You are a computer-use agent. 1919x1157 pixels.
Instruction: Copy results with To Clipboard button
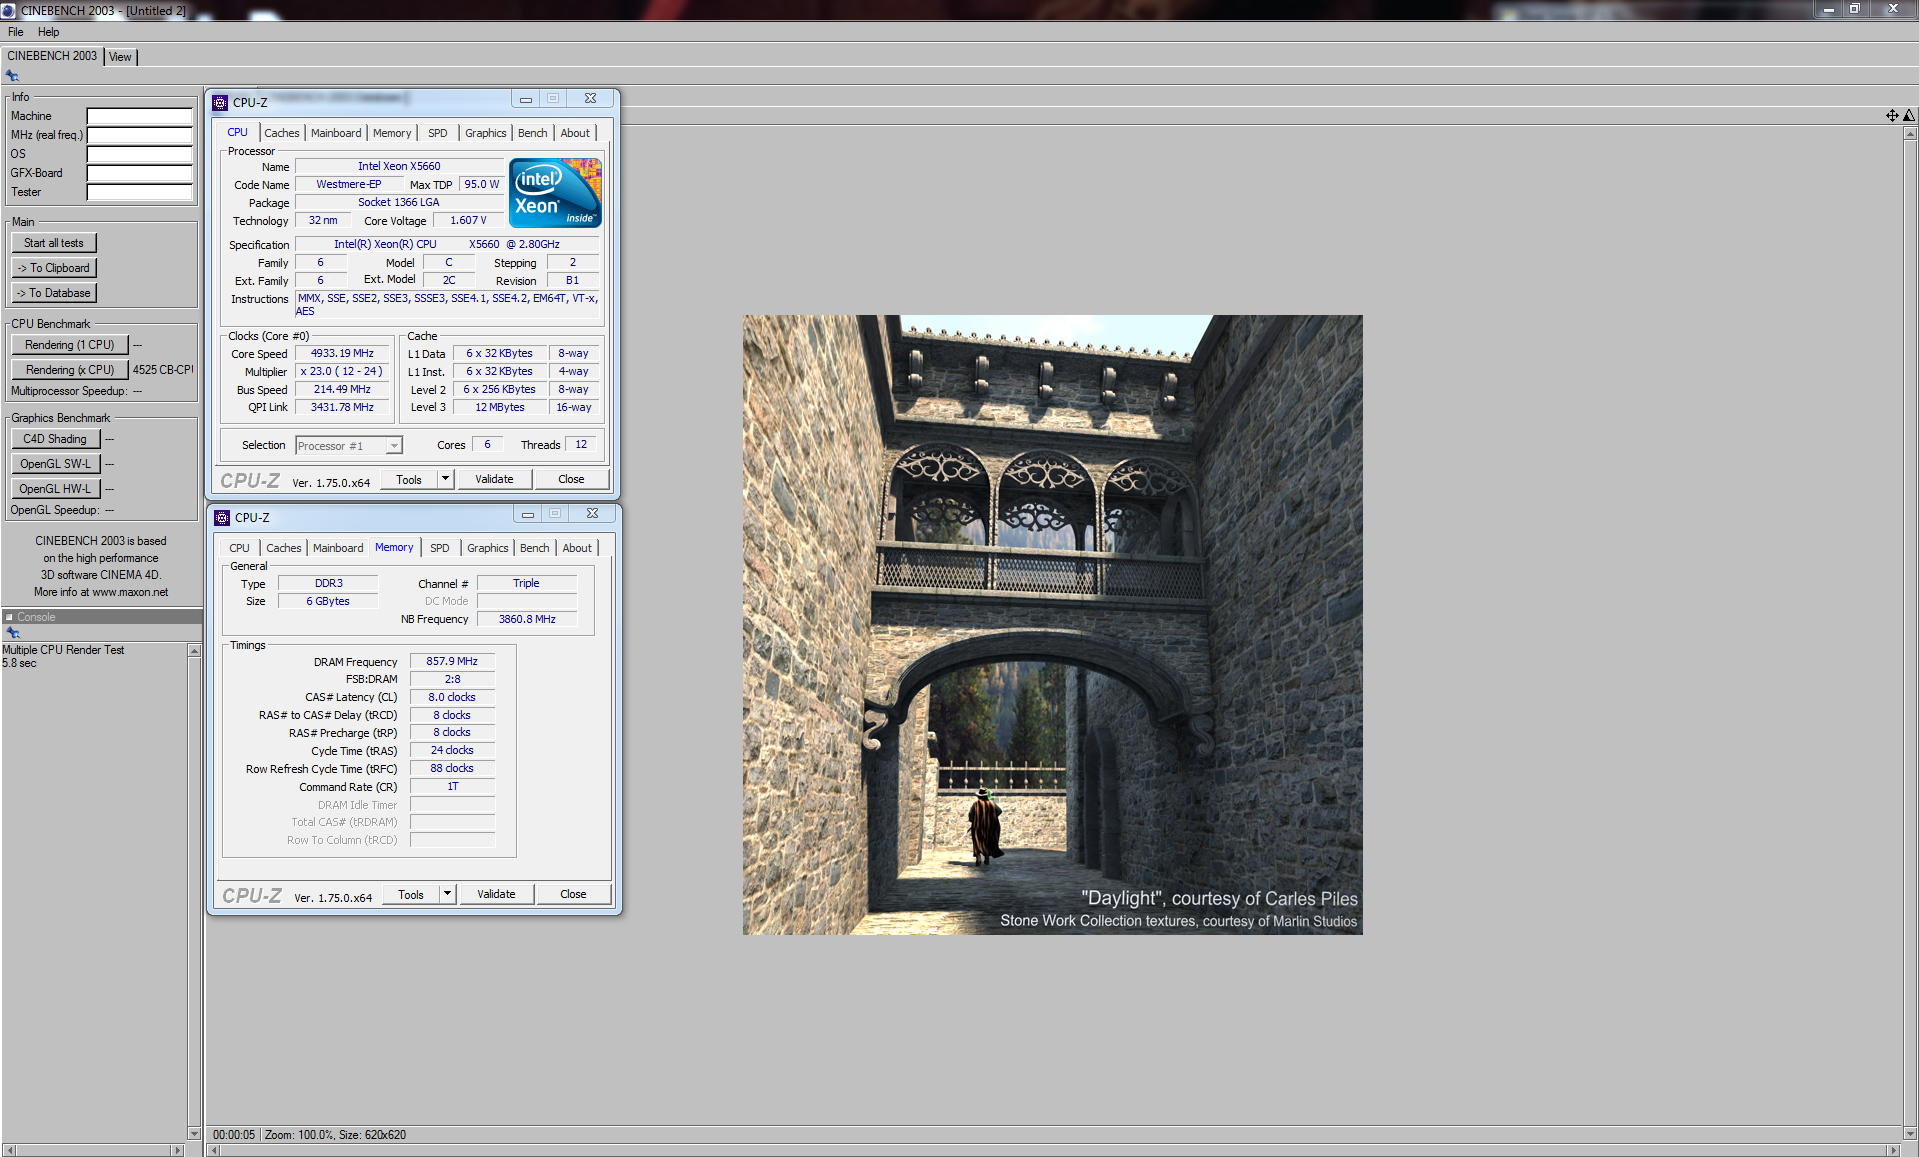pos(54,268)
